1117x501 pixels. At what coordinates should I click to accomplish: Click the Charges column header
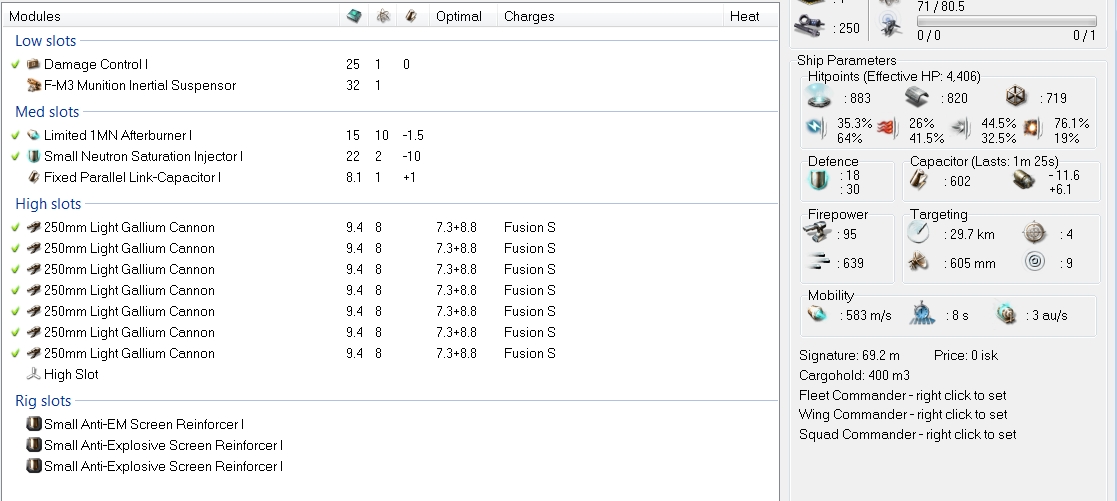pos(528,16)
